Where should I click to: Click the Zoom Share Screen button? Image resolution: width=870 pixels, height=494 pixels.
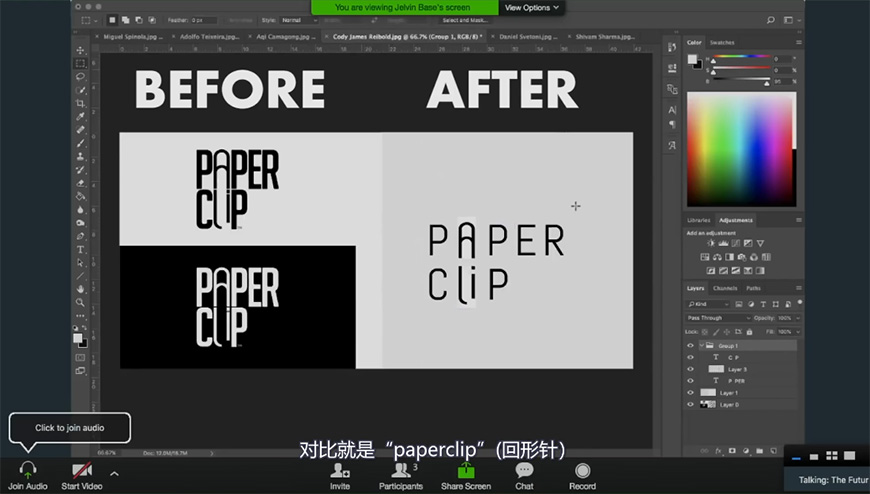[466, 476]
